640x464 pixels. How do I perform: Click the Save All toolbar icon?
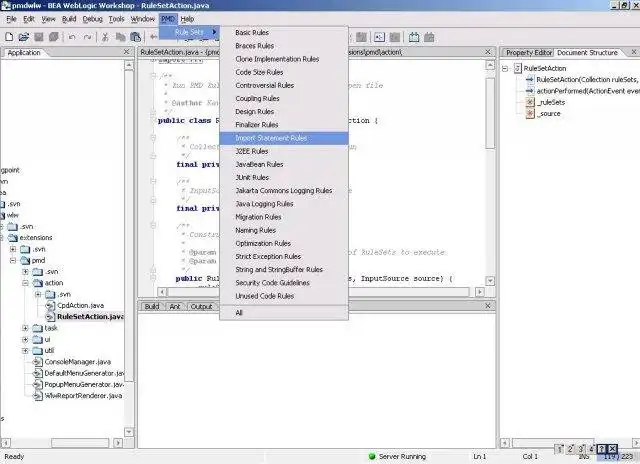(x=53, y=37)
